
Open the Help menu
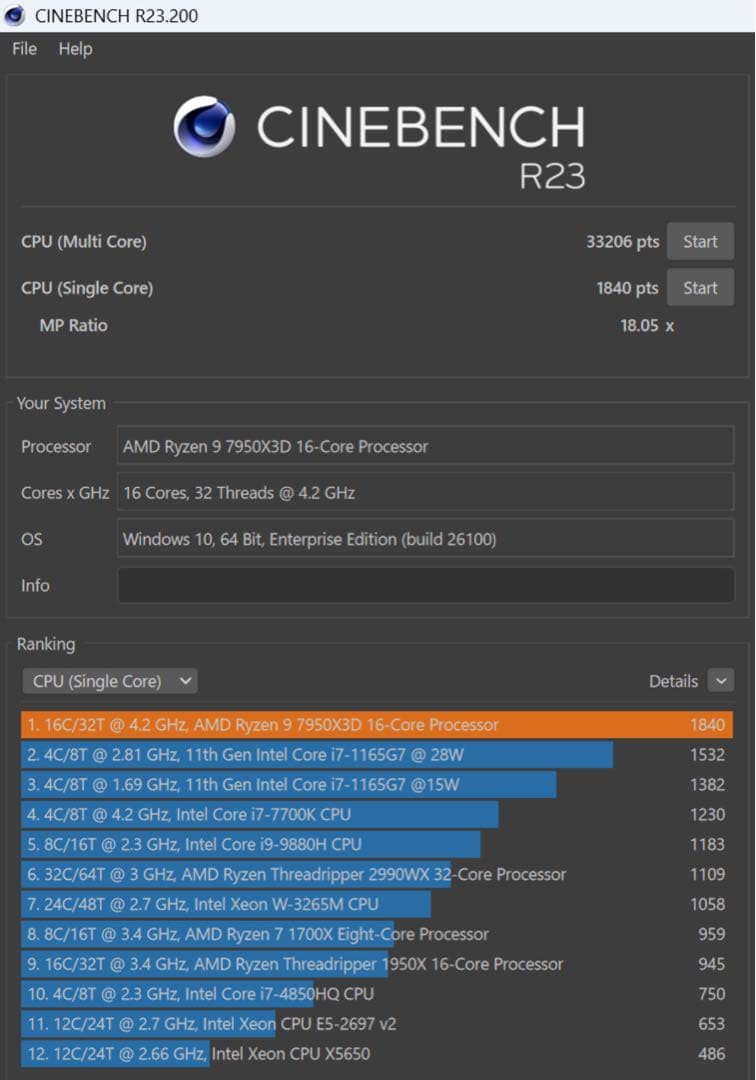(76, 48)
